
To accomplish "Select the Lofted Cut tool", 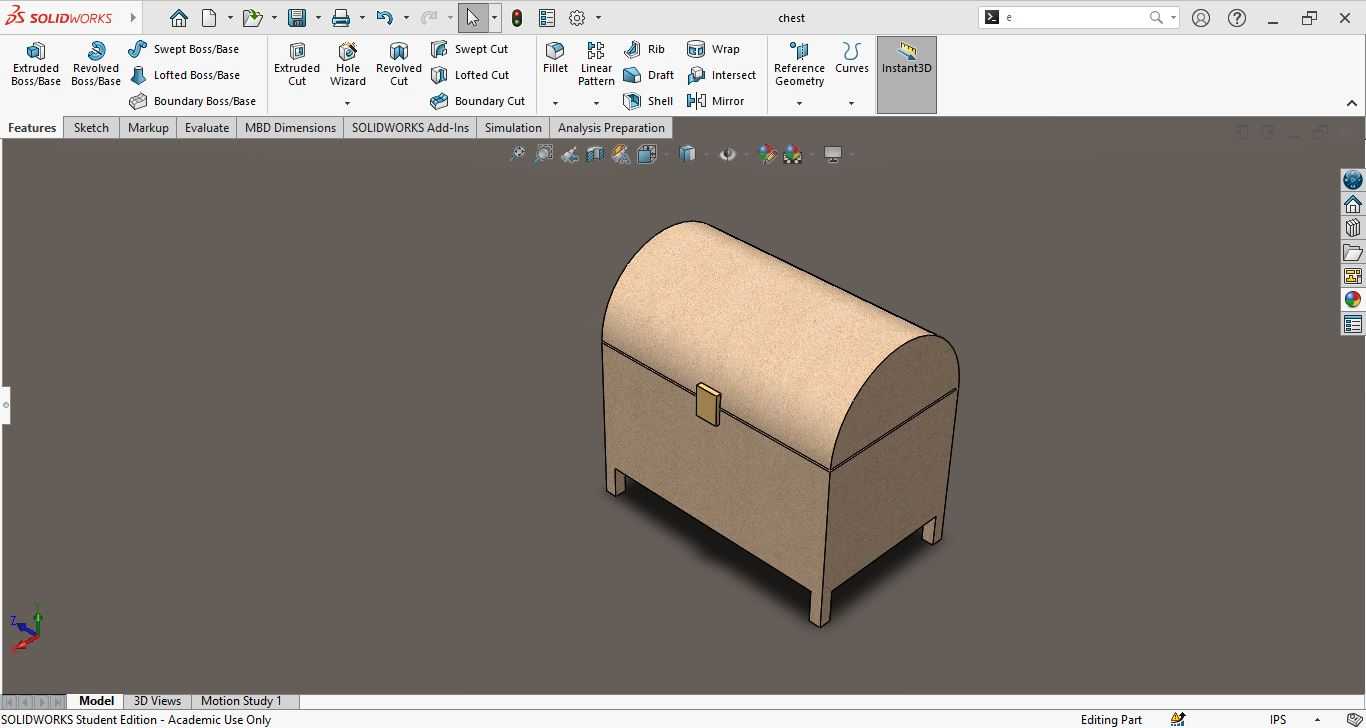I will coord(470,75).
